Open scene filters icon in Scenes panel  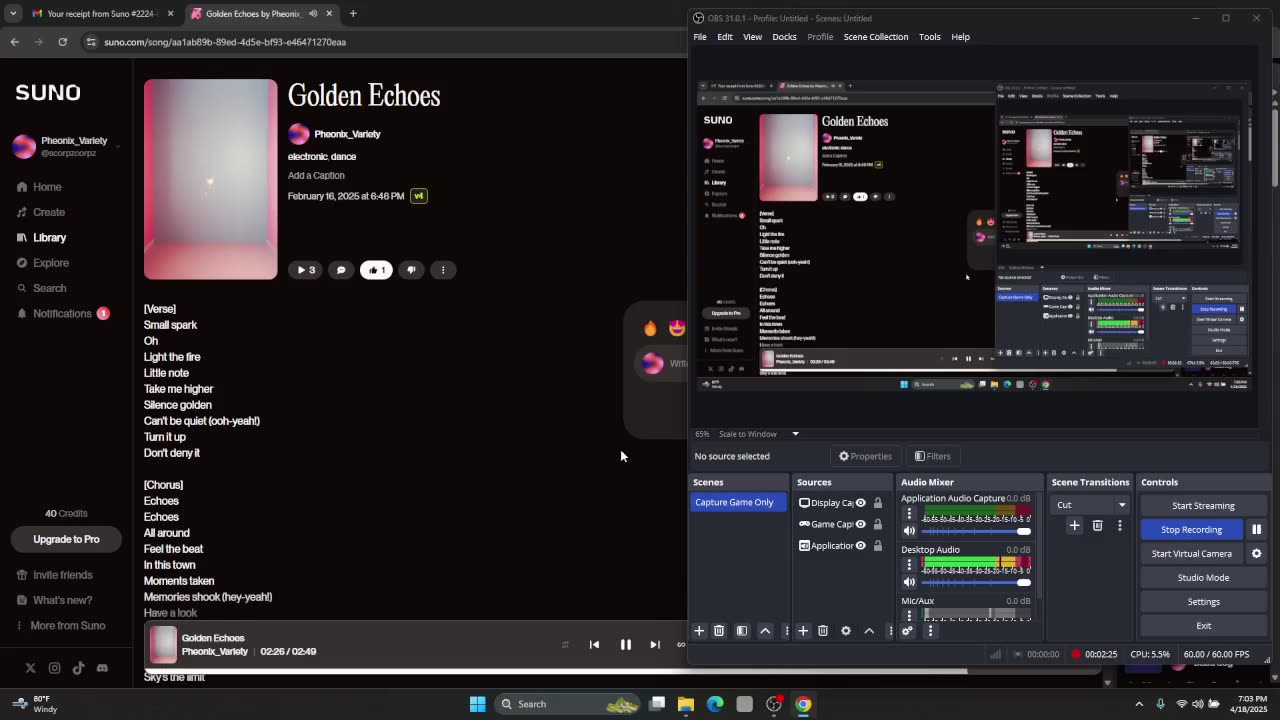tap(742, 631)
